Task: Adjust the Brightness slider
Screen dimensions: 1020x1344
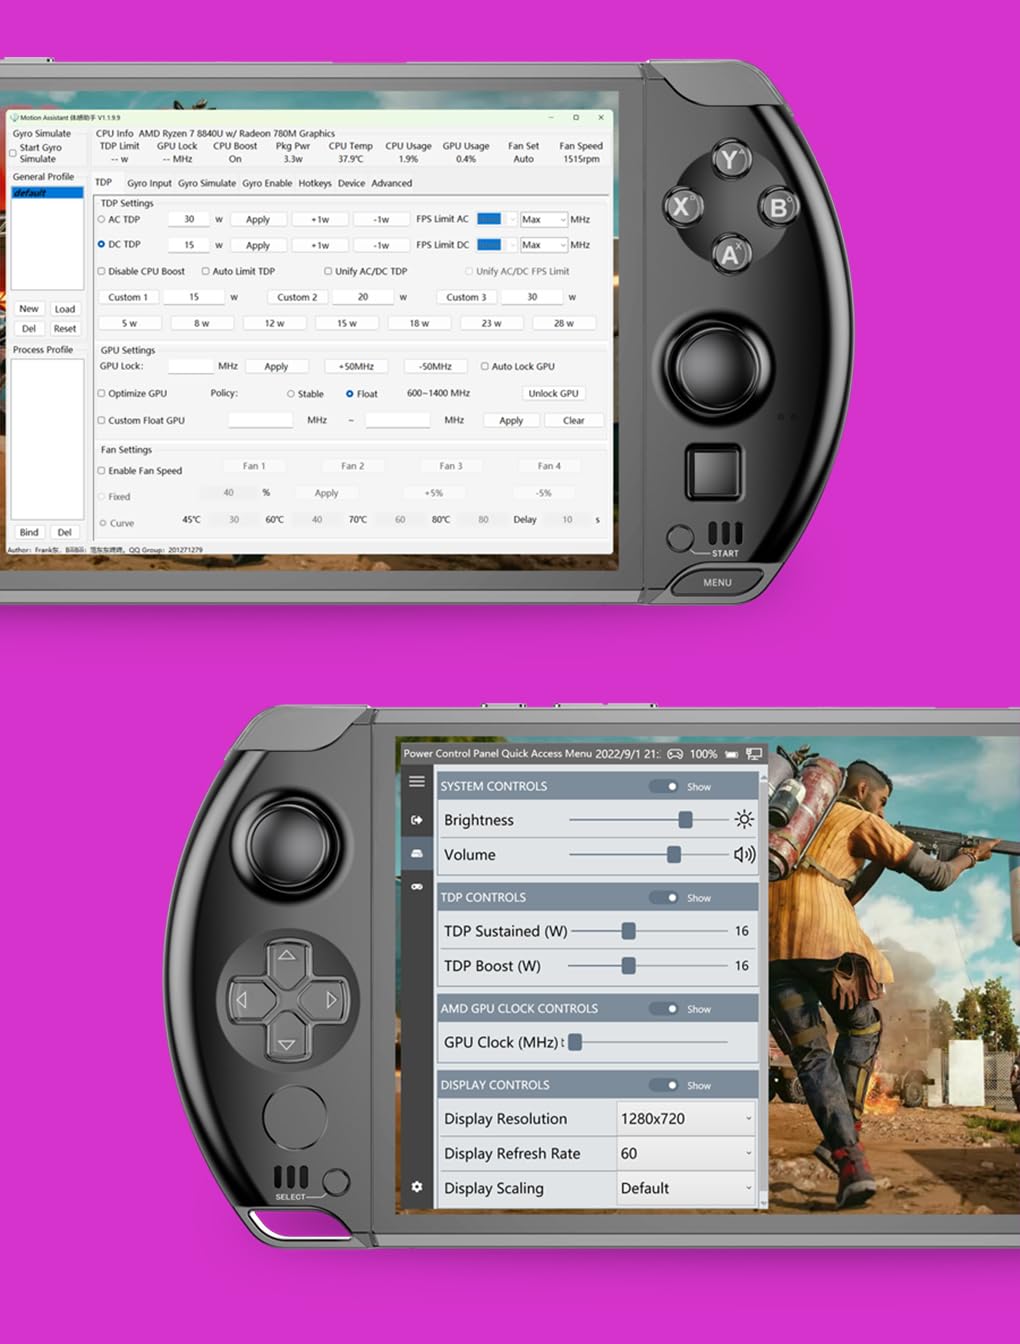Action: click(x=649, y=819)
